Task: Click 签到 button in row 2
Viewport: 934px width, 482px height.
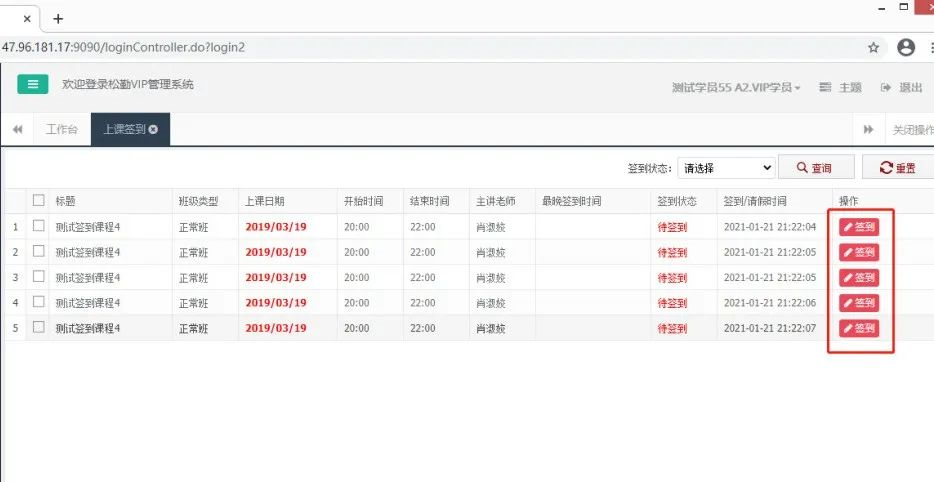Action: pos(859,252)
